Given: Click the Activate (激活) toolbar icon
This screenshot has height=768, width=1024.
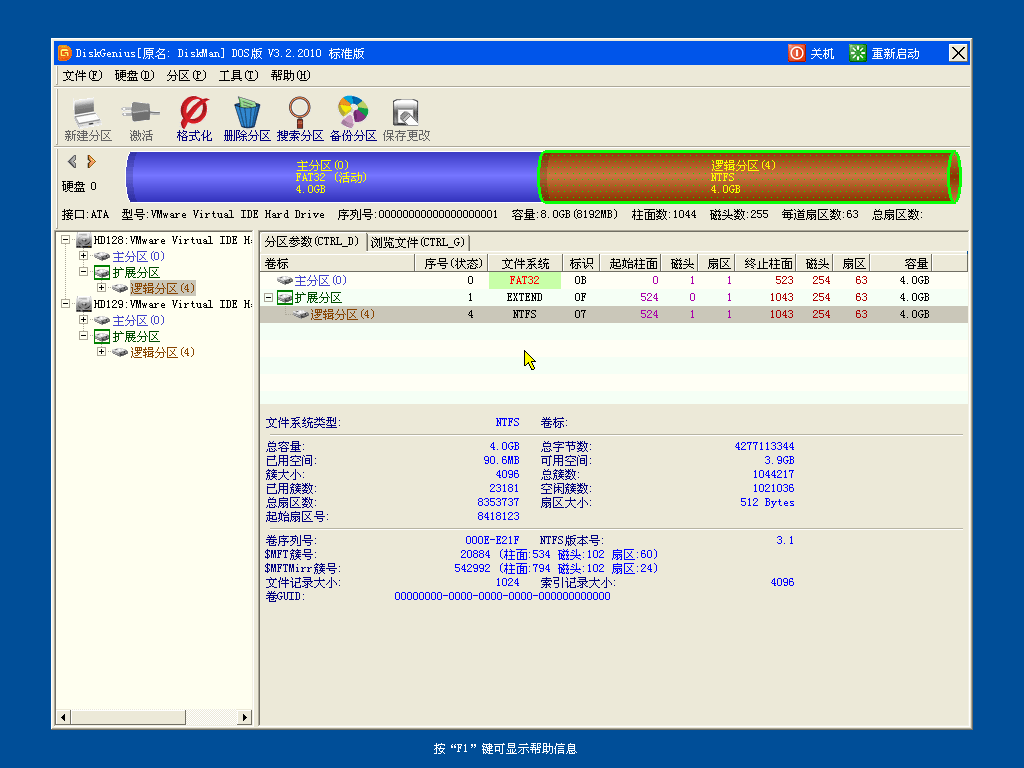Looking at the screenshot, I should [x=141, y=118].
